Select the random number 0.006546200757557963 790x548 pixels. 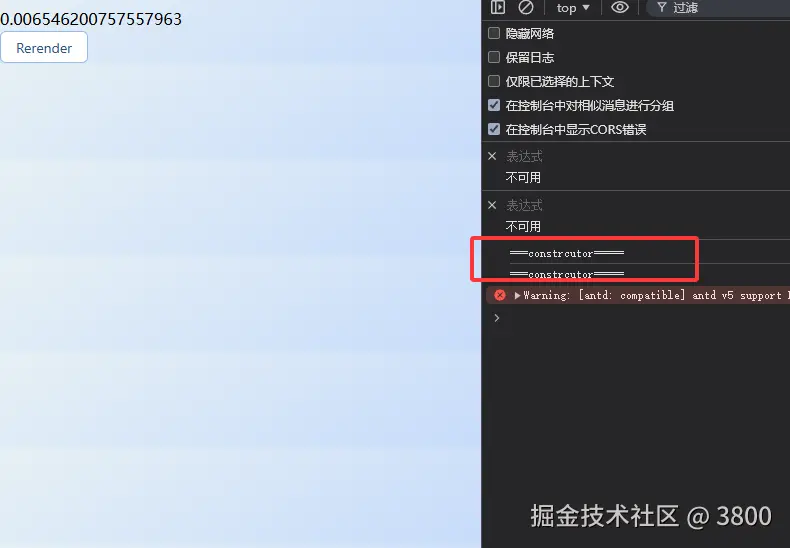(x=91, y=19)
